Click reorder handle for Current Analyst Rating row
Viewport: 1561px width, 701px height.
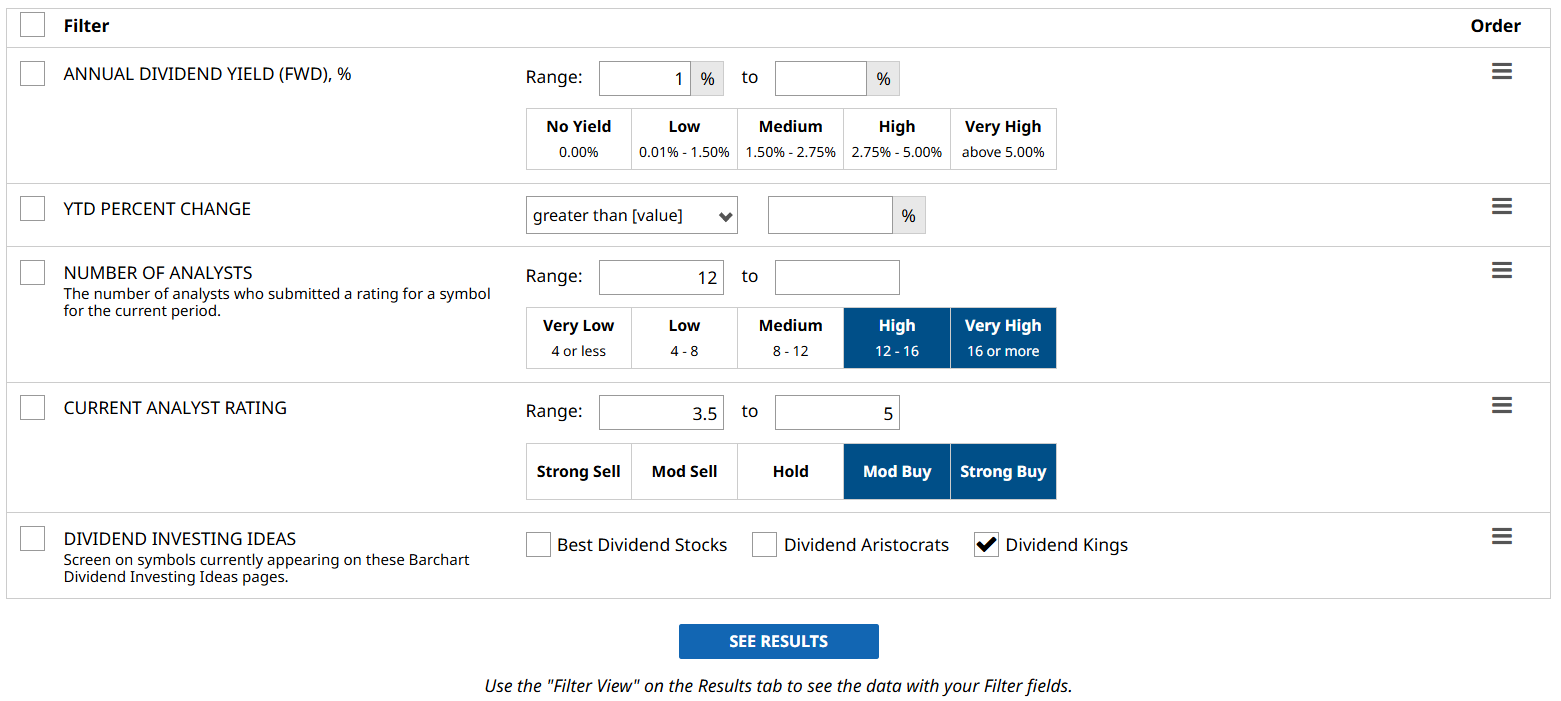pos(1501,405)
